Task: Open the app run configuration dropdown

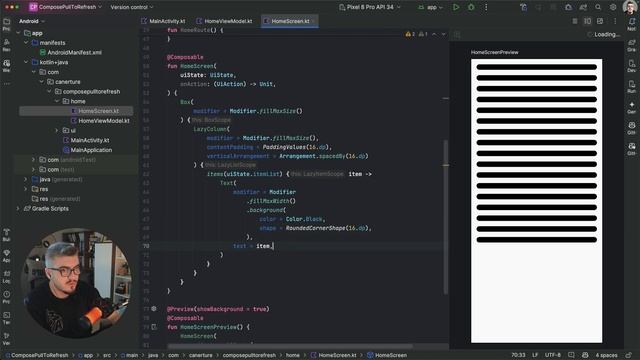Action: click(x=431, y=7)
